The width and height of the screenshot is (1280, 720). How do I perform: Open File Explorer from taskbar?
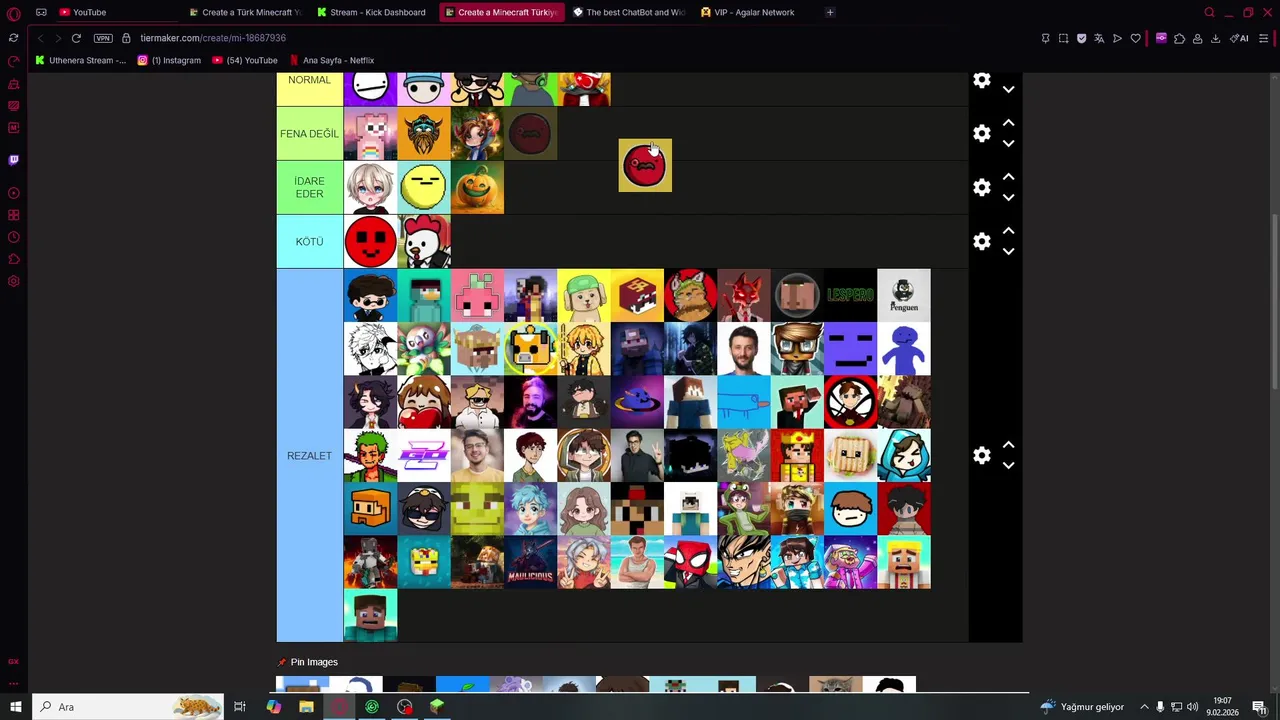tap(306, 707)
